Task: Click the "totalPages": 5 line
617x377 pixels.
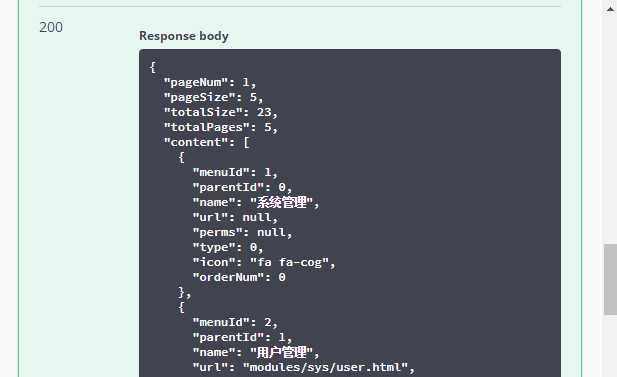Action: 220,127
